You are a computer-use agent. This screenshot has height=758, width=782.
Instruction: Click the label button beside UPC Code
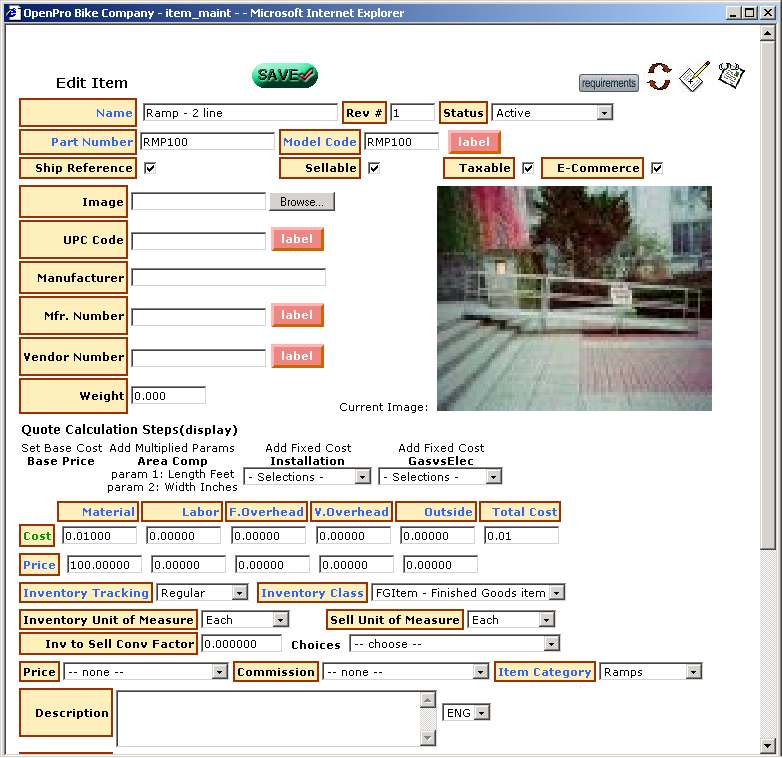click(297, 240)
